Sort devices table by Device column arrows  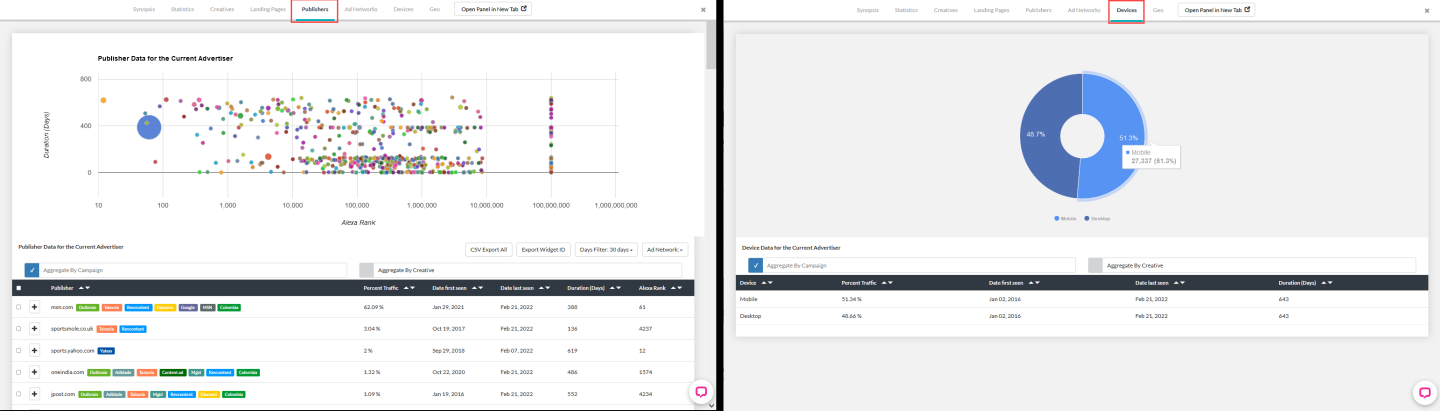click(765, 283)
